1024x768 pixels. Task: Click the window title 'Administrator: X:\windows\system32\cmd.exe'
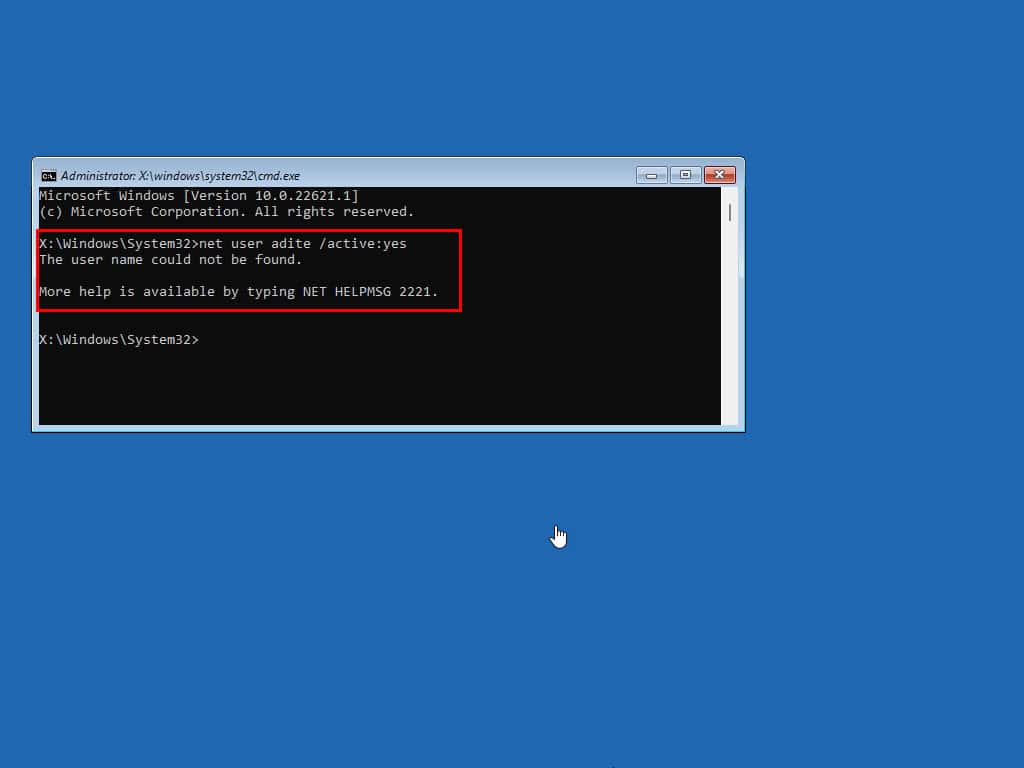point(180,176)
